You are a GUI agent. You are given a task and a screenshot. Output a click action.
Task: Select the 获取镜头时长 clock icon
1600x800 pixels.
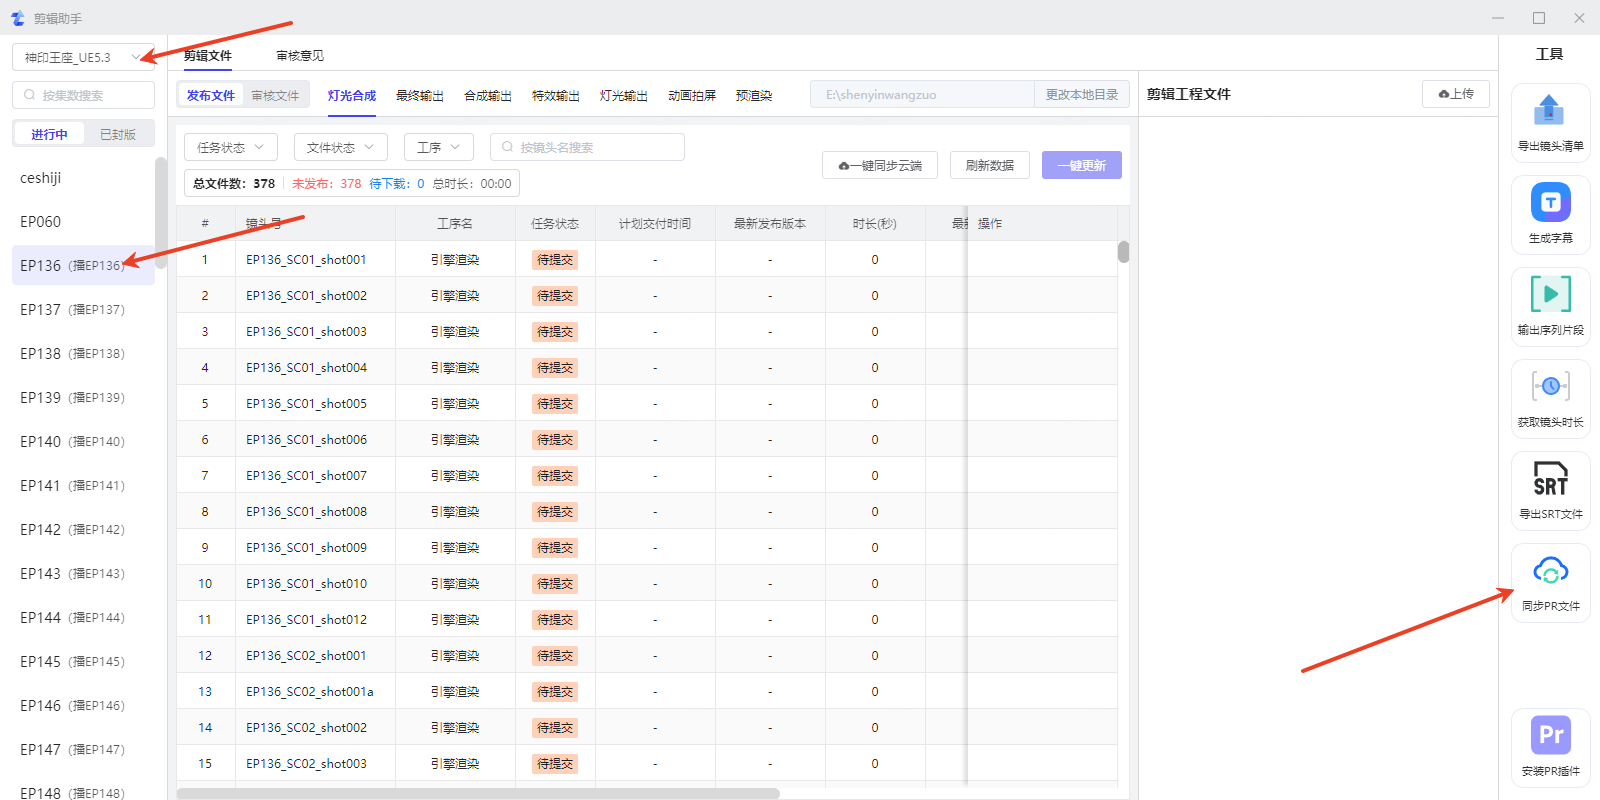coord(1550,387)
